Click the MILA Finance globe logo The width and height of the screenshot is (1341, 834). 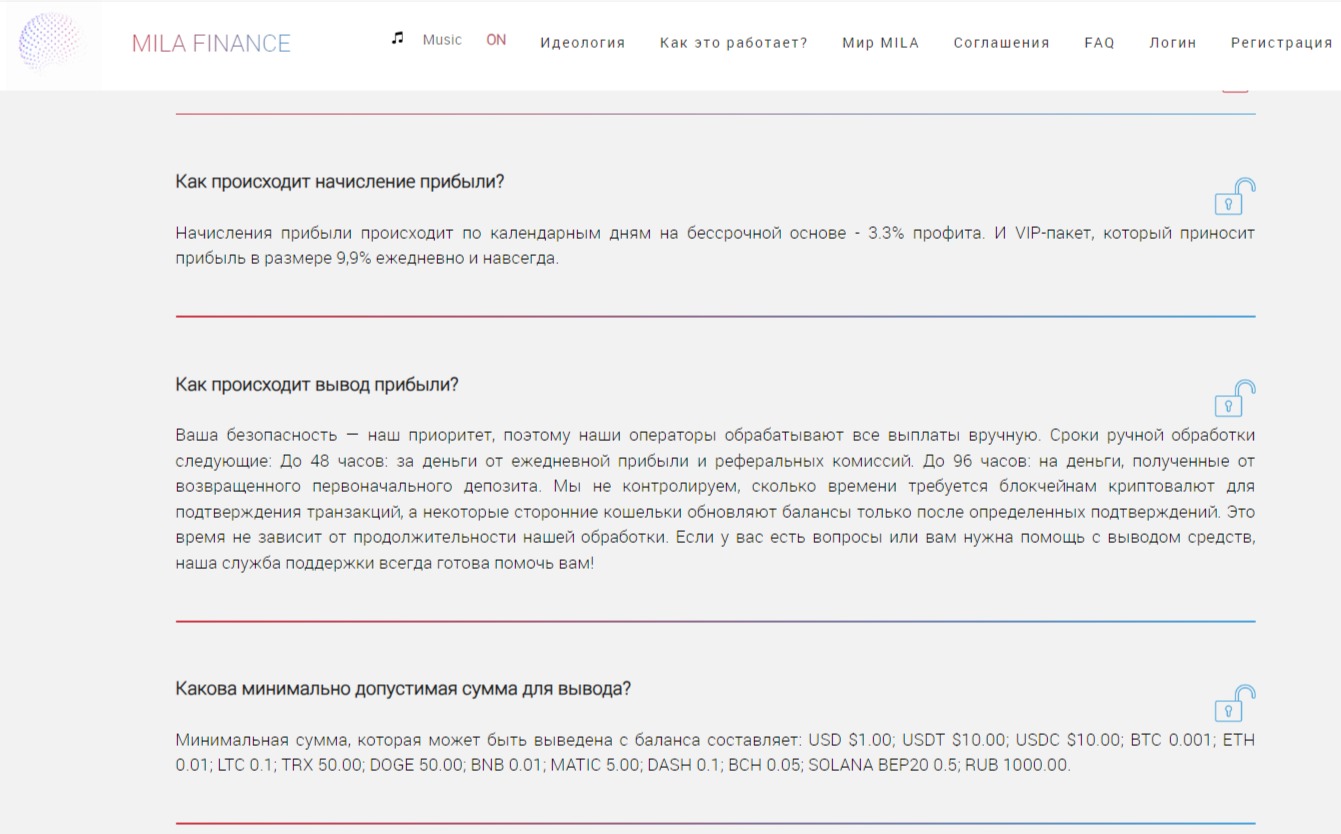(x=50, y=43)
